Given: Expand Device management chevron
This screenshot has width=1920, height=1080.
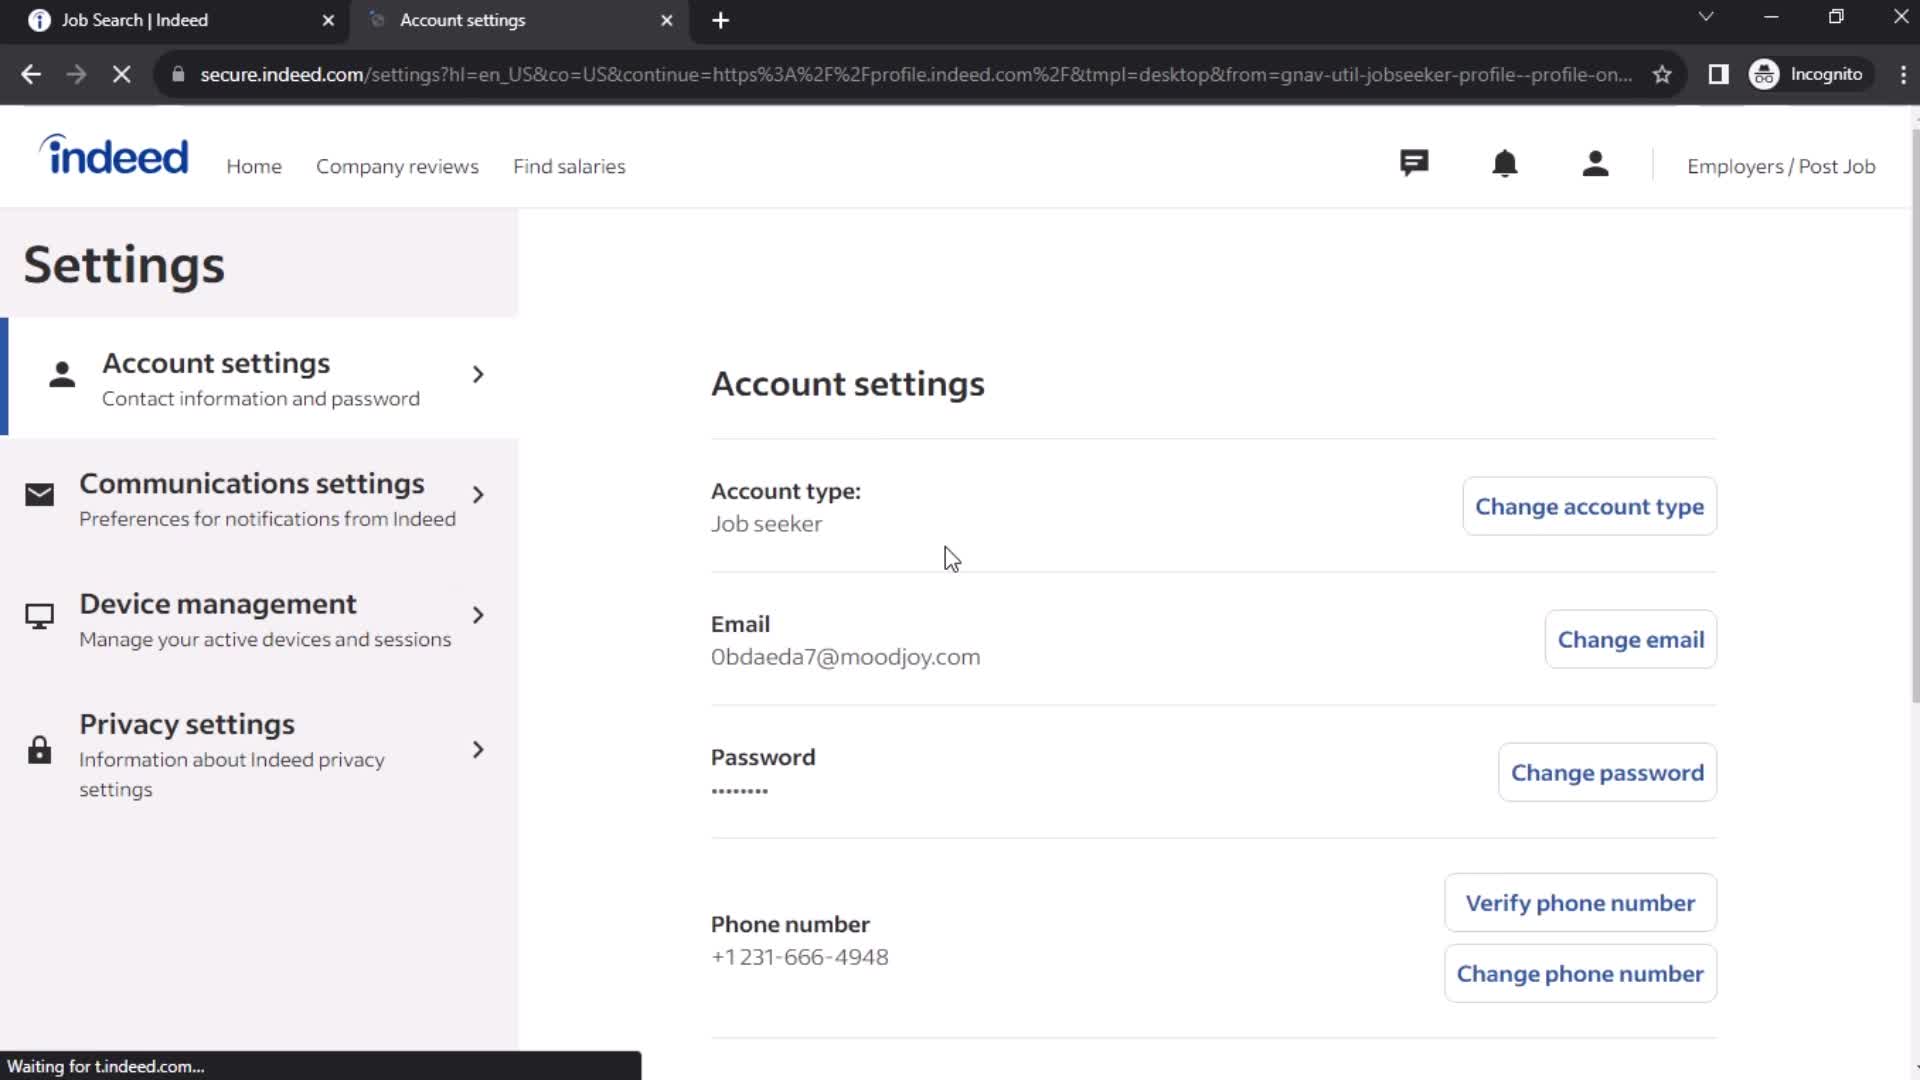Looking at the screenshot, I should [478, 615].
